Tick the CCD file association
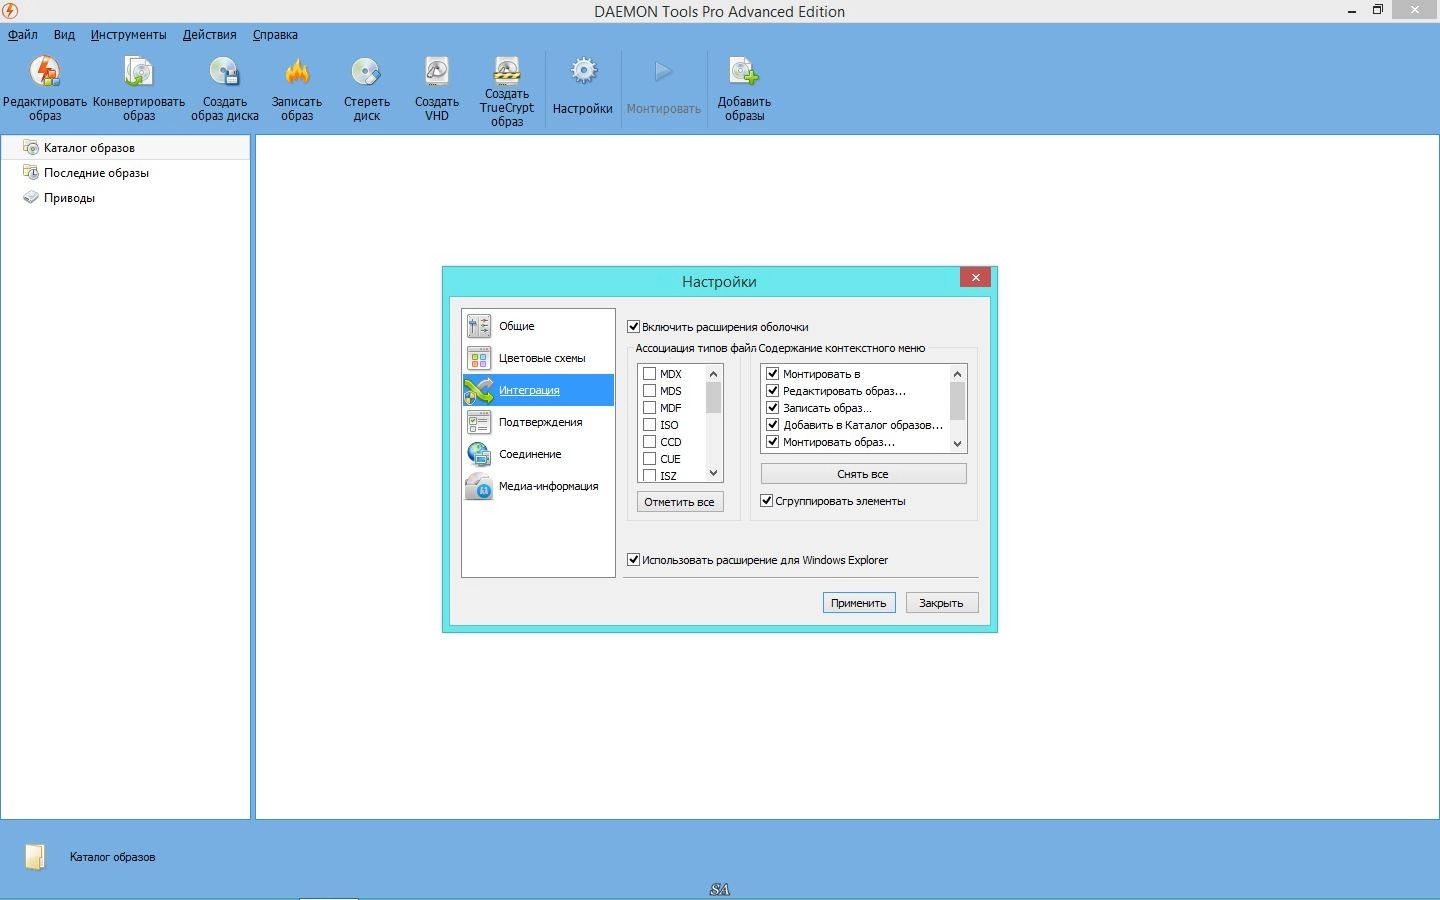The image size is (1440, 900). point(649,442)
